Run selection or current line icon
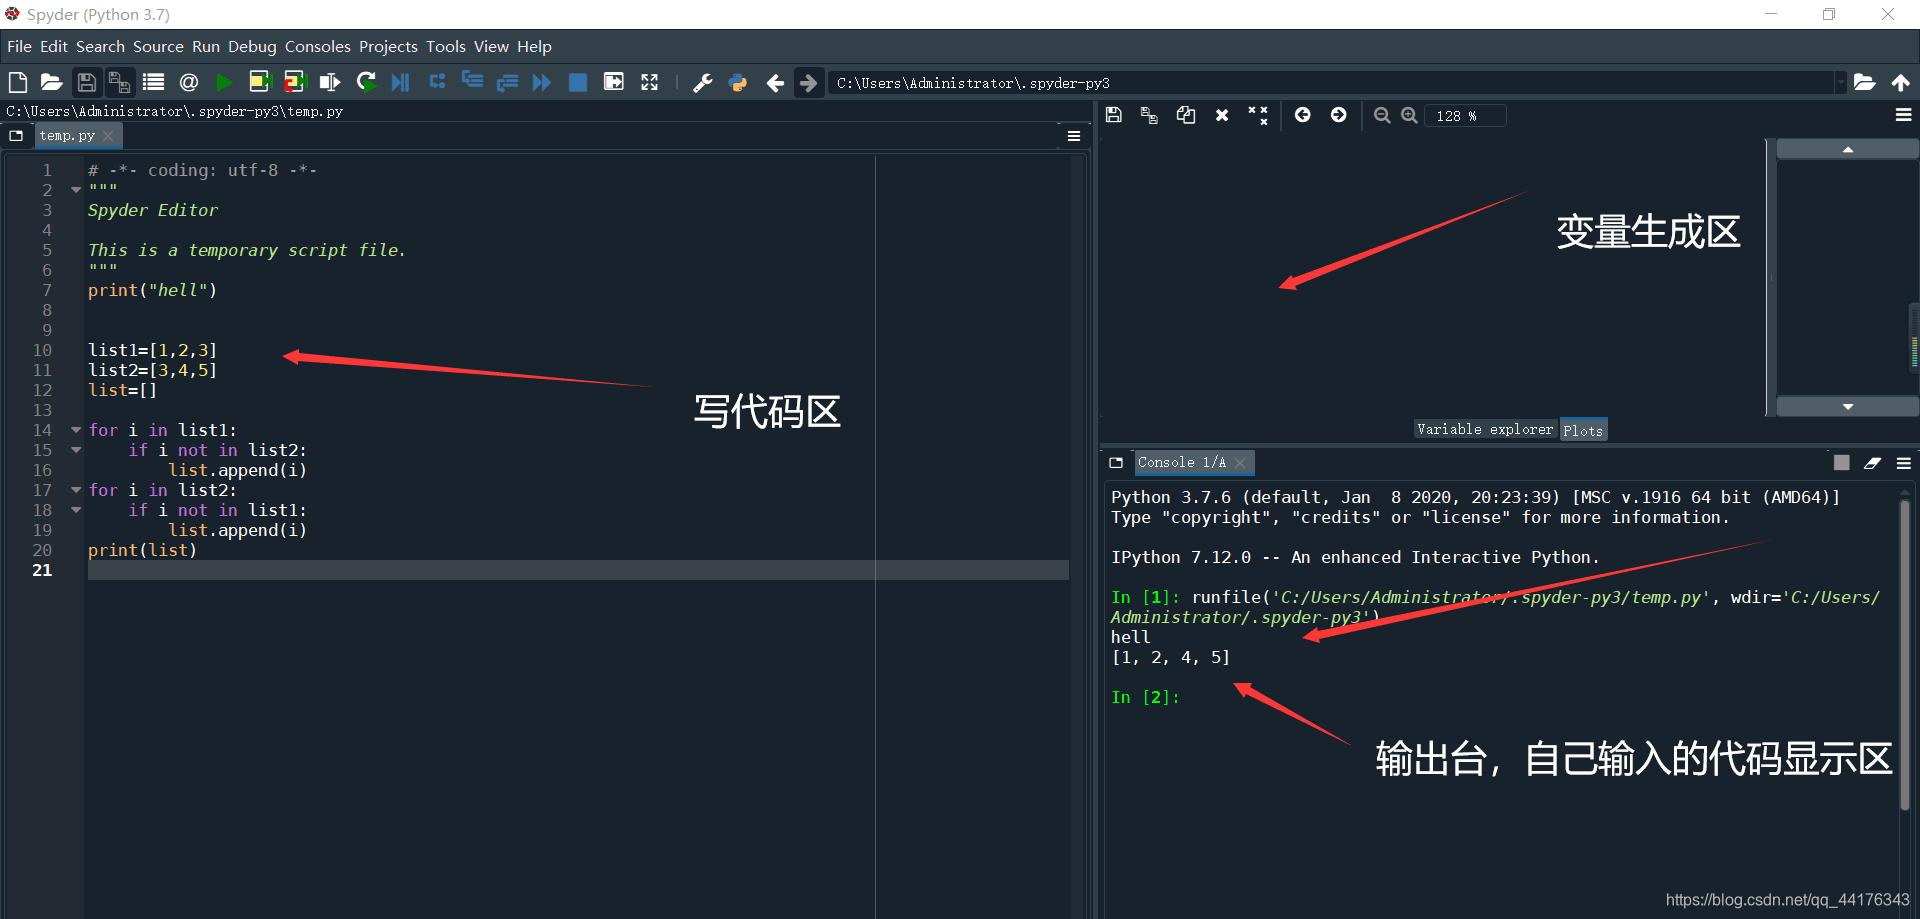 point(330,82)
